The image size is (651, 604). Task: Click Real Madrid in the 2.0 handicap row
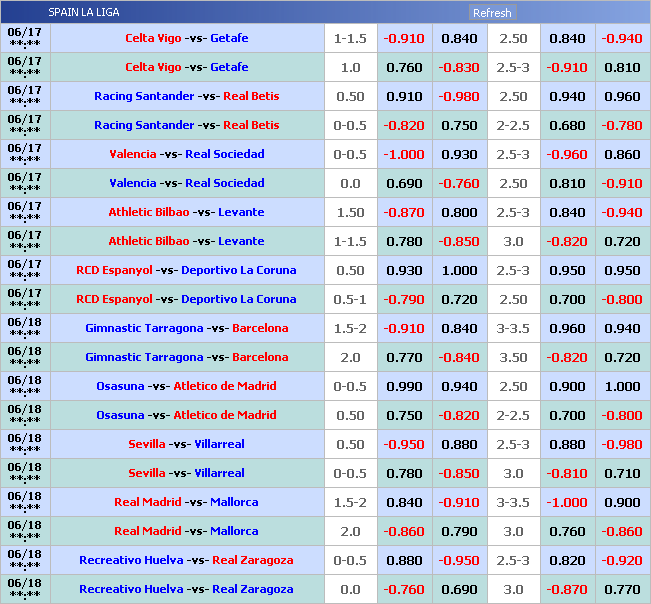[x=148, y=531]
